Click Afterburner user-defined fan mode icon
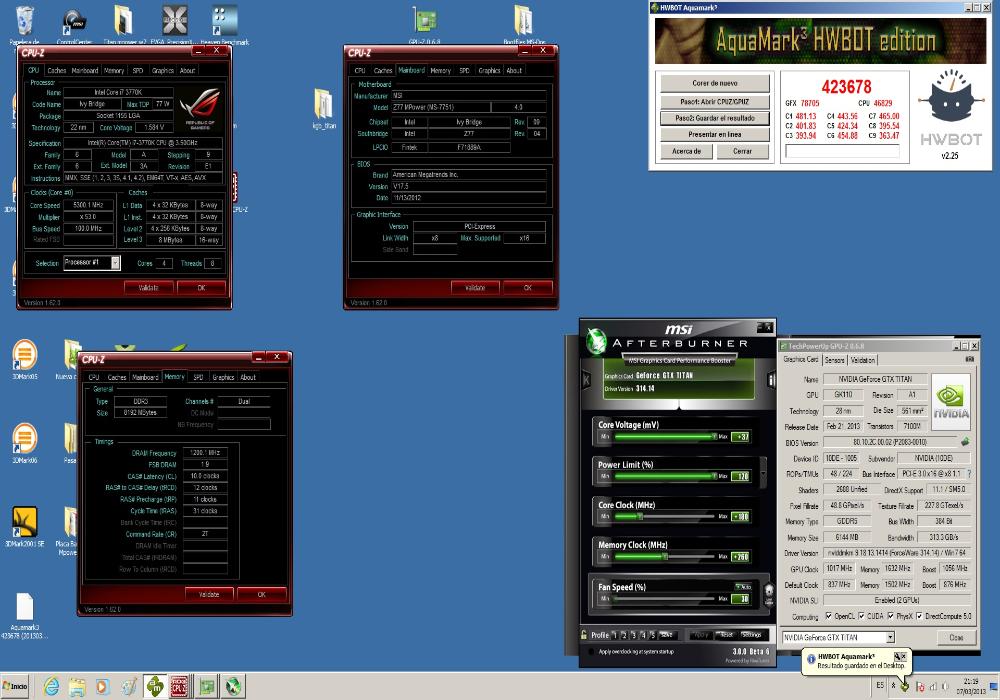 pos(769,594)
